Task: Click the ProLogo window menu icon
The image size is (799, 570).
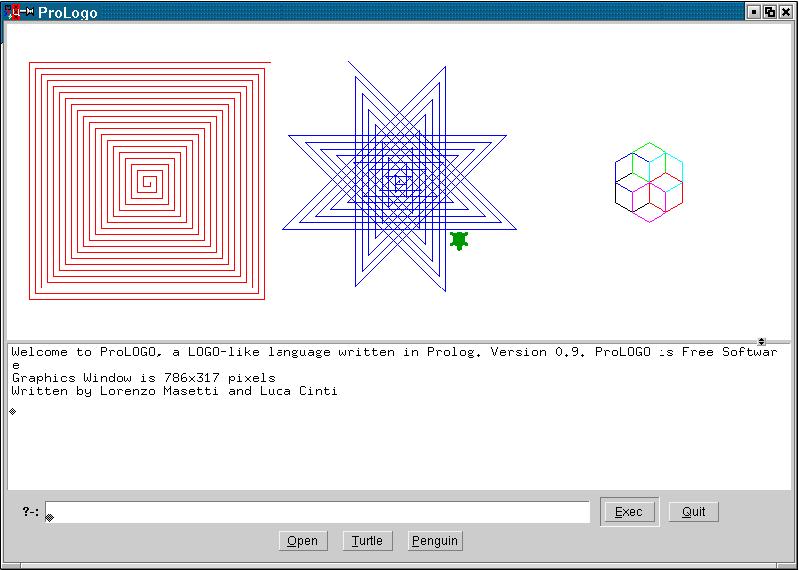Action: coord(13,12)
